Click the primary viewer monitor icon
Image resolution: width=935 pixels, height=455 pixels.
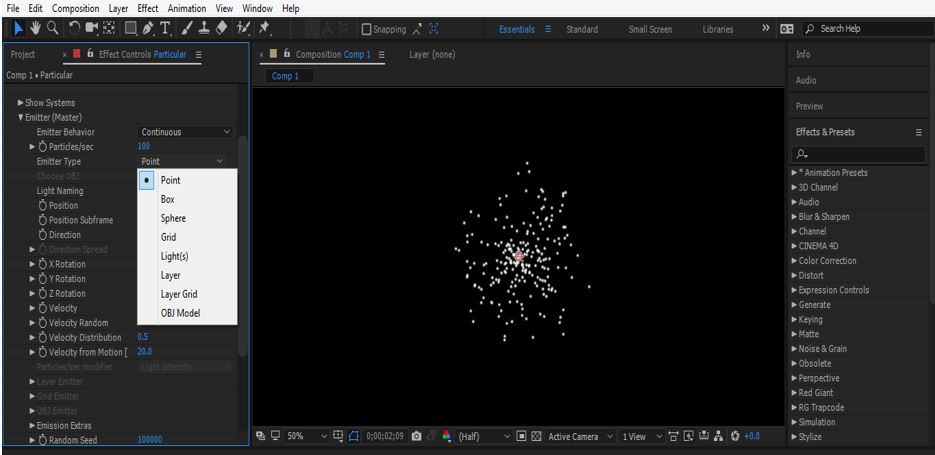point(275,436)
